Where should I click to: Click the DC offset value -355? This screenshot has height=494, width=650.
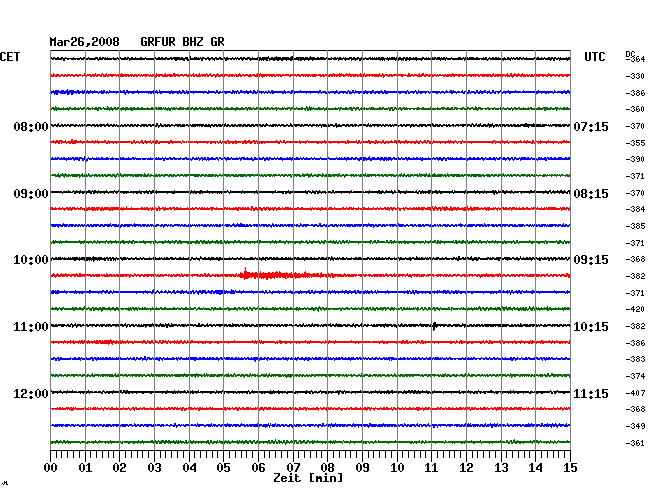(x=635, y=143)
